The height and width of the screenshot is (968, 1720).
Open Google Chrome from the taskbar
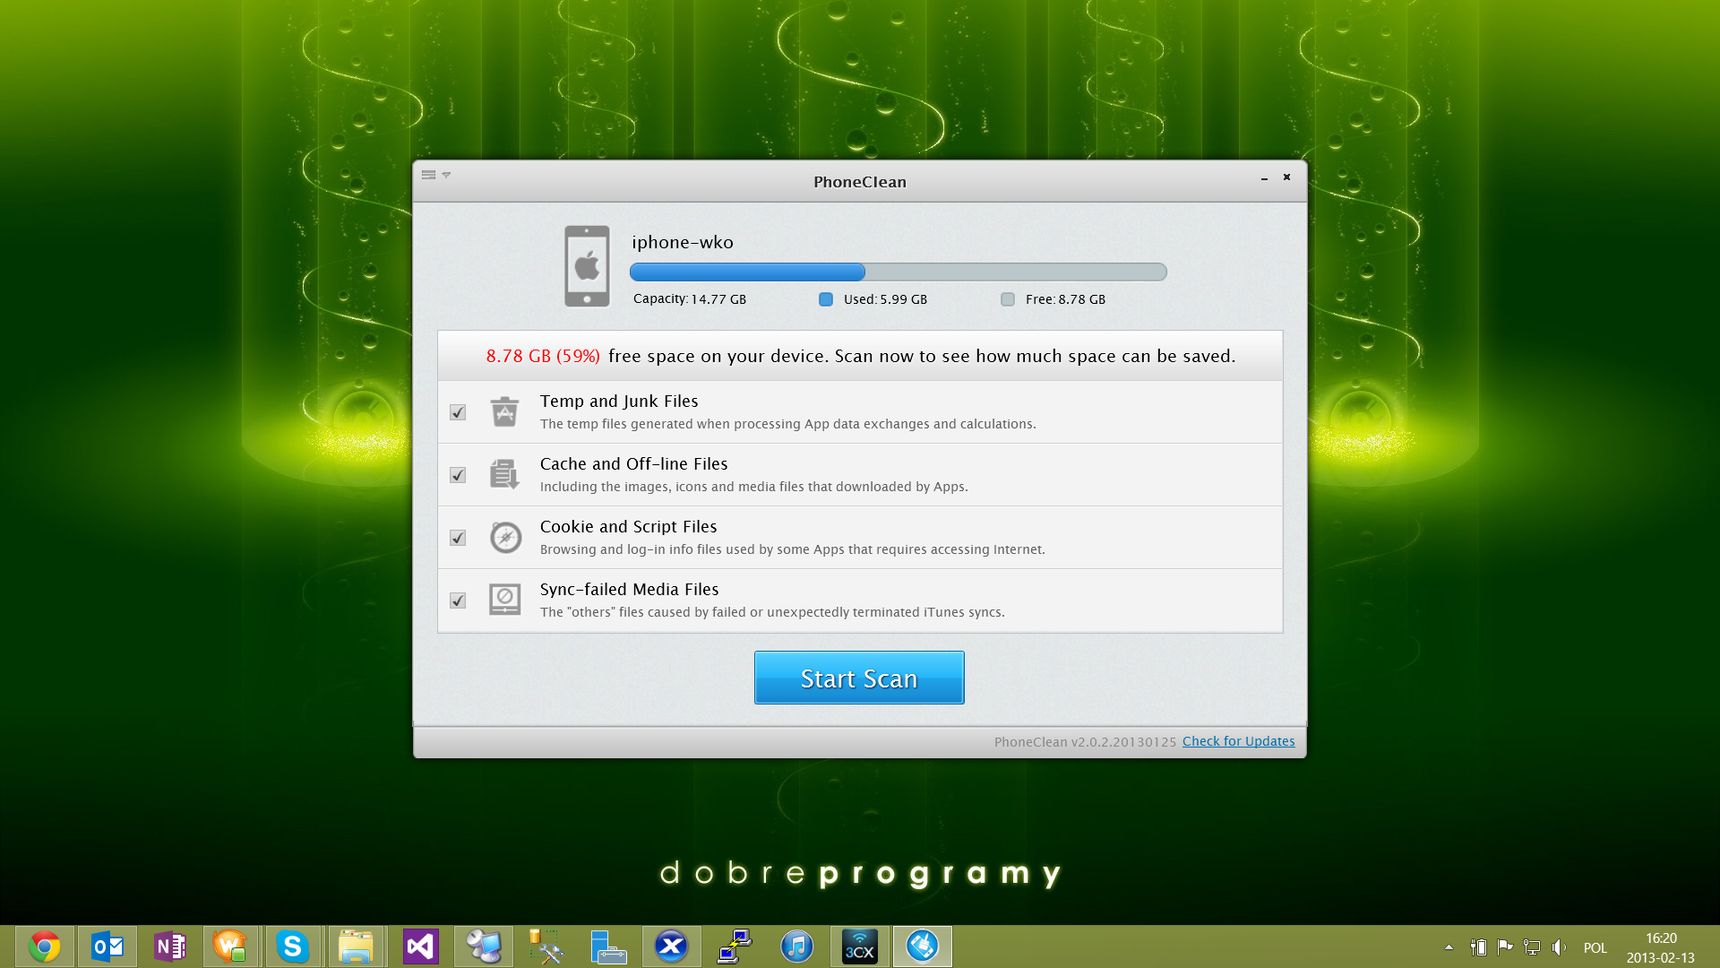45,946
